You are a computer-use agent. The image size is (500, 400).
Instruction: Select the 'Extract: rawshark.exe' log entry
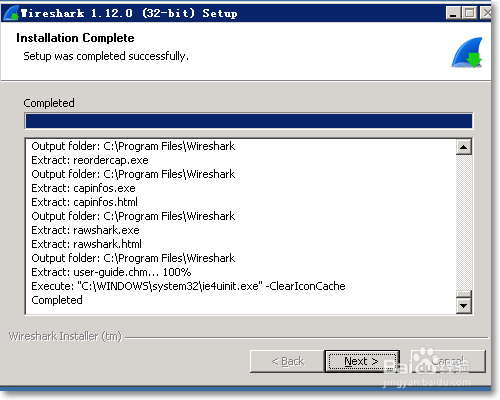coord(85,230)
